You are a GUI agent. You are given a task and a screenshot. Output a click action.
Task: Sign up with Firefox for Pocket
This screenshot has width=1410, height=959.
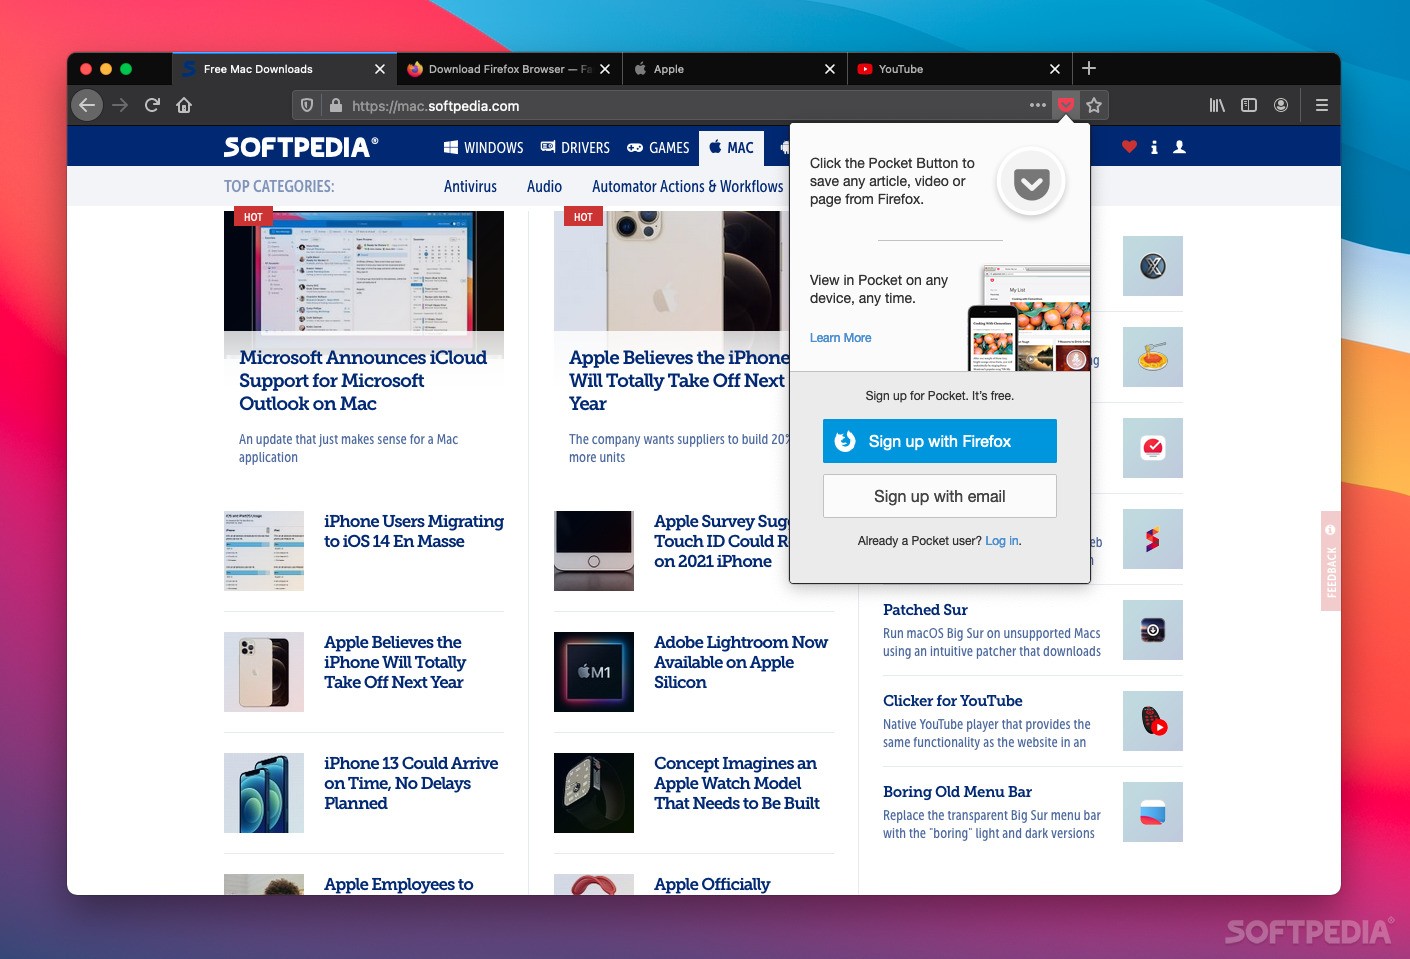tap(939, 441)
